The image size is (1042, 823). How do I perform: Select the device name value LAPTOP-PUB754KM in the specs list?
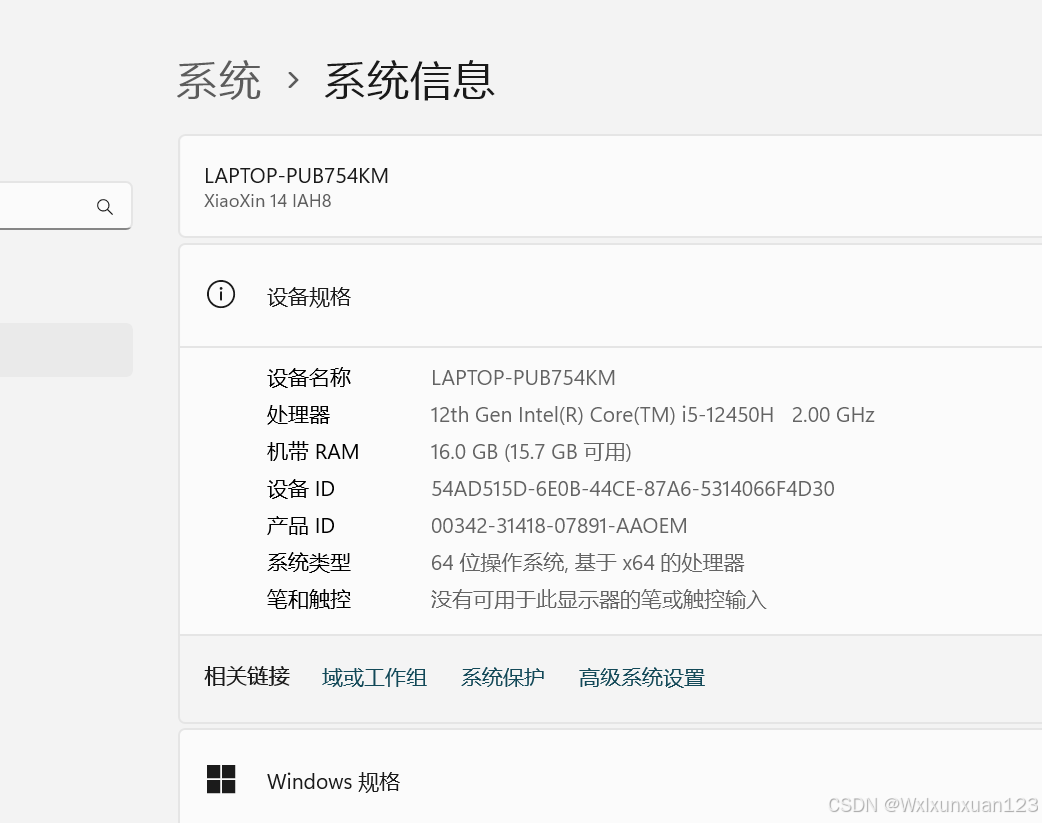click(523, 378)
